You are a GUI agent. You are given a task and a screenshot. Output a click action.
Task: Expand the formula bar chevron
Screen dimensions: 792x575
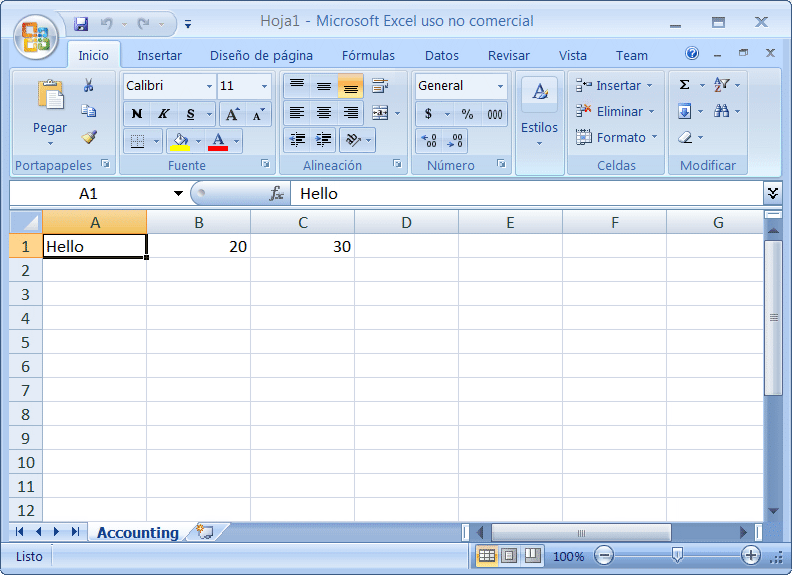click(x=773, y=193)
